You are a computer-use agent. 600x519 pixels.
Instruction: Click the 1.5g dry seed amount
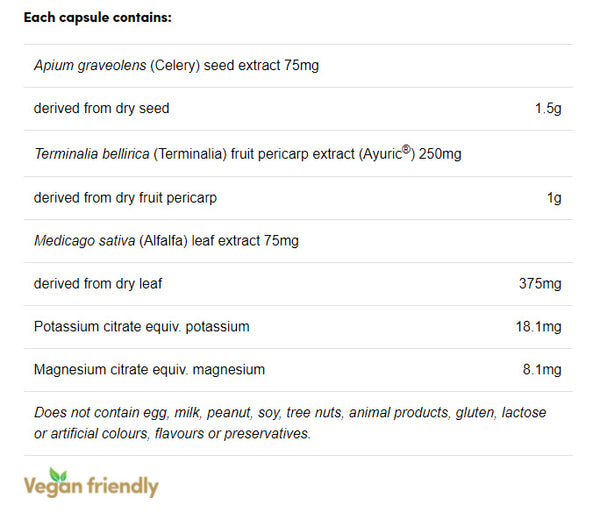tap(548, 108)
